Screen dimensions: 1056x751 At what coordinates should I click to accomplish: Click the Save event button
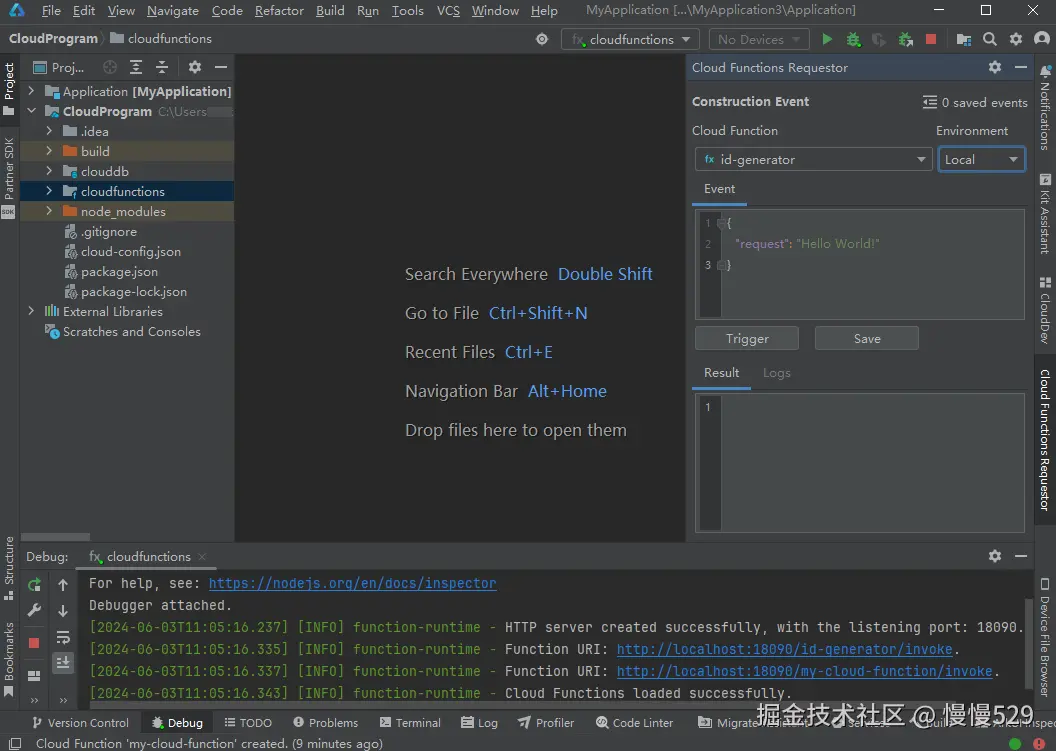click(867, 338)
